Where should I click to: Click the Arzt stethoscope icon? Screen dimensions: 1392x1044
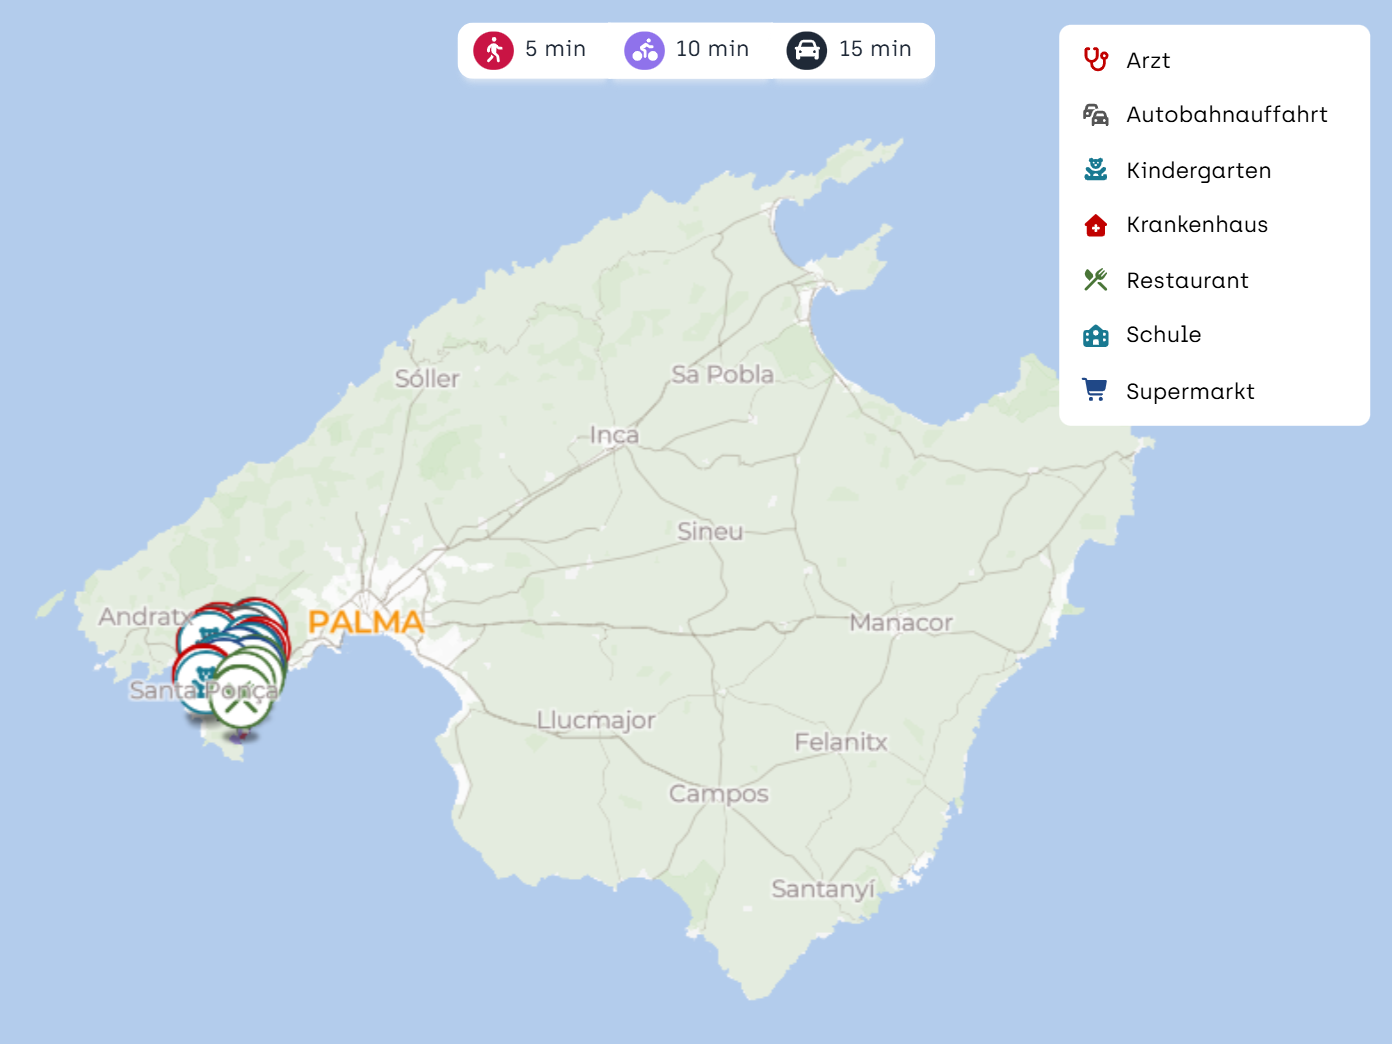(x=1096, y=60)
